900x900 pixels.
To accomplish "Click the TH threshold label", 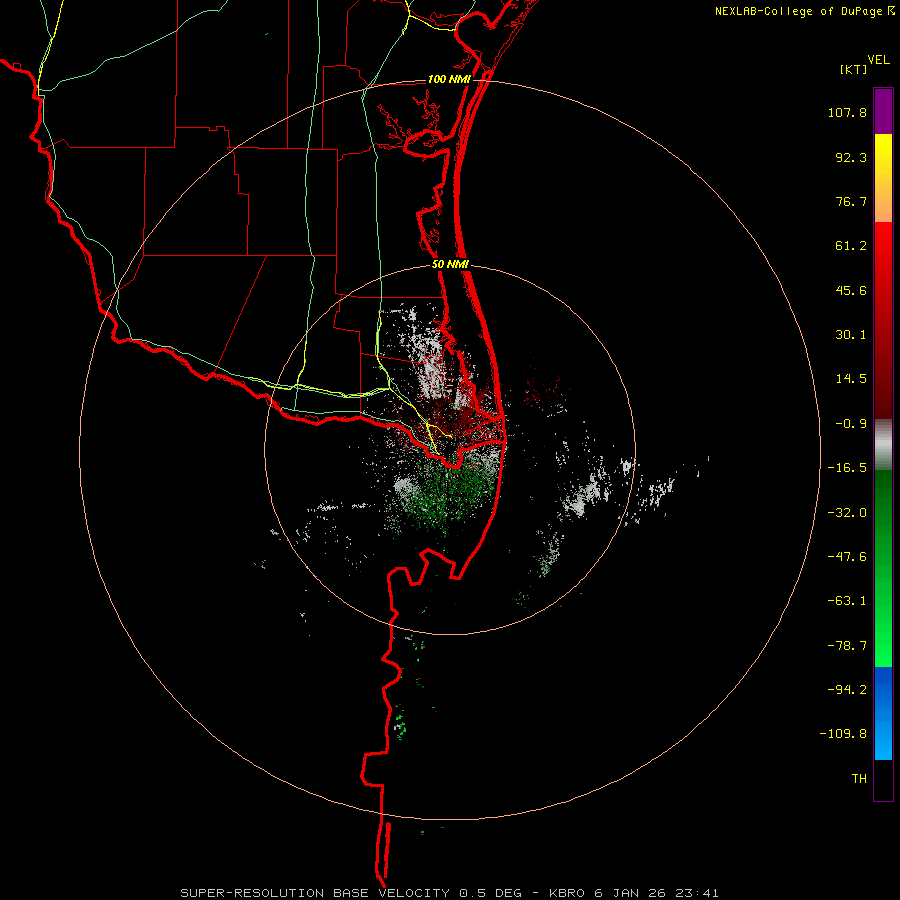I will pyautogui.click(x=859, y=778).
